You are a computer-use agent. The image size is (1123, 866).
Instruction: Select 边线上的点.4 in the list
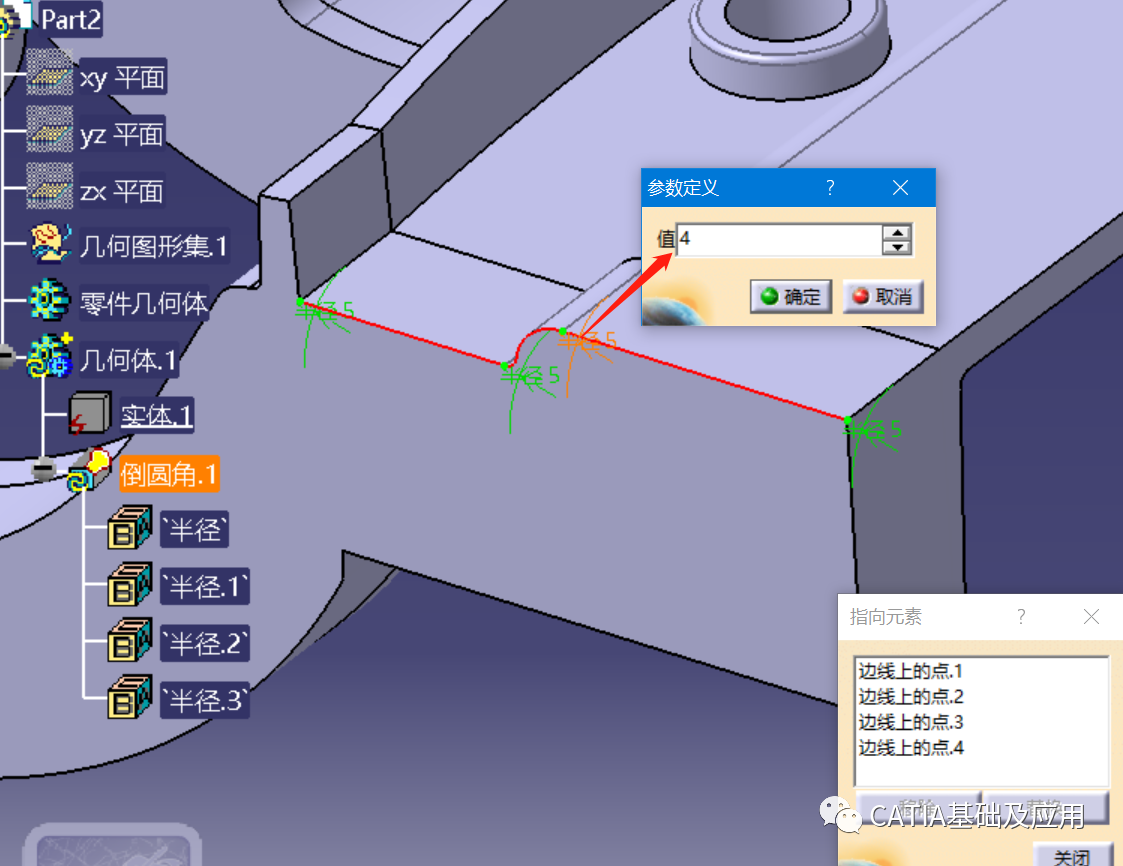point(910,748)
